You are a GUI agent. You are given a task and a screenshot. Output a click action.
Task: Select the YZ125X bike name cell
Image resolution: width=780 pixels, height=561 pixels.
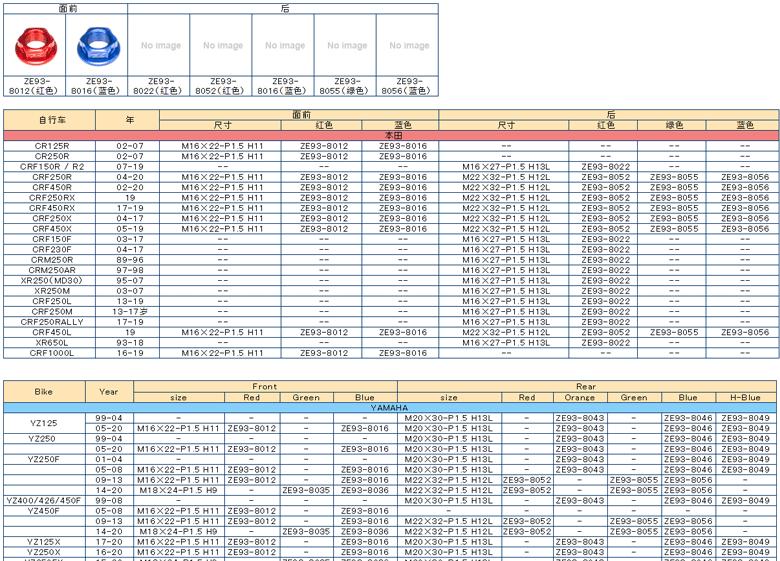click(44, 542)
